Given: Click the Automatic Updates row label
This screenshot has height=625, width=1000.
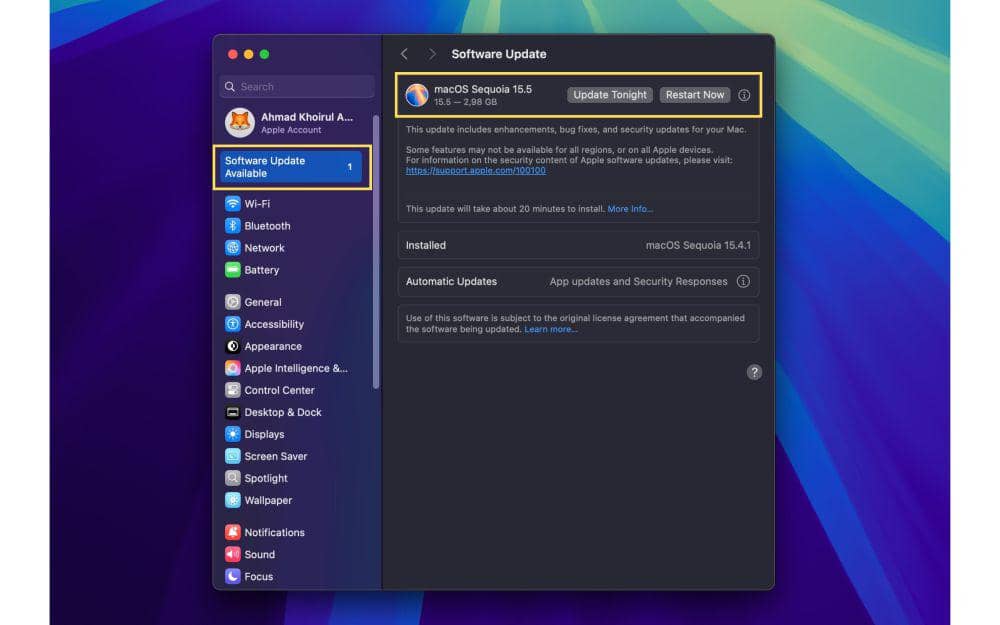Looking at the screenshot, I should pyautogui.click(x=451, y=281).
